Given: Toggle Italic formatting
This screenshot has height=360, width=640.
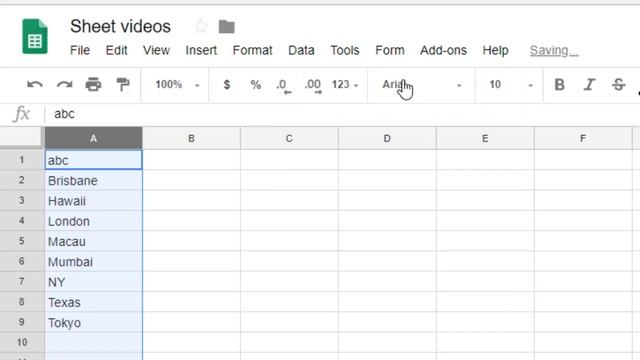Looking at the screenshot, I should [x=589, y=84].
